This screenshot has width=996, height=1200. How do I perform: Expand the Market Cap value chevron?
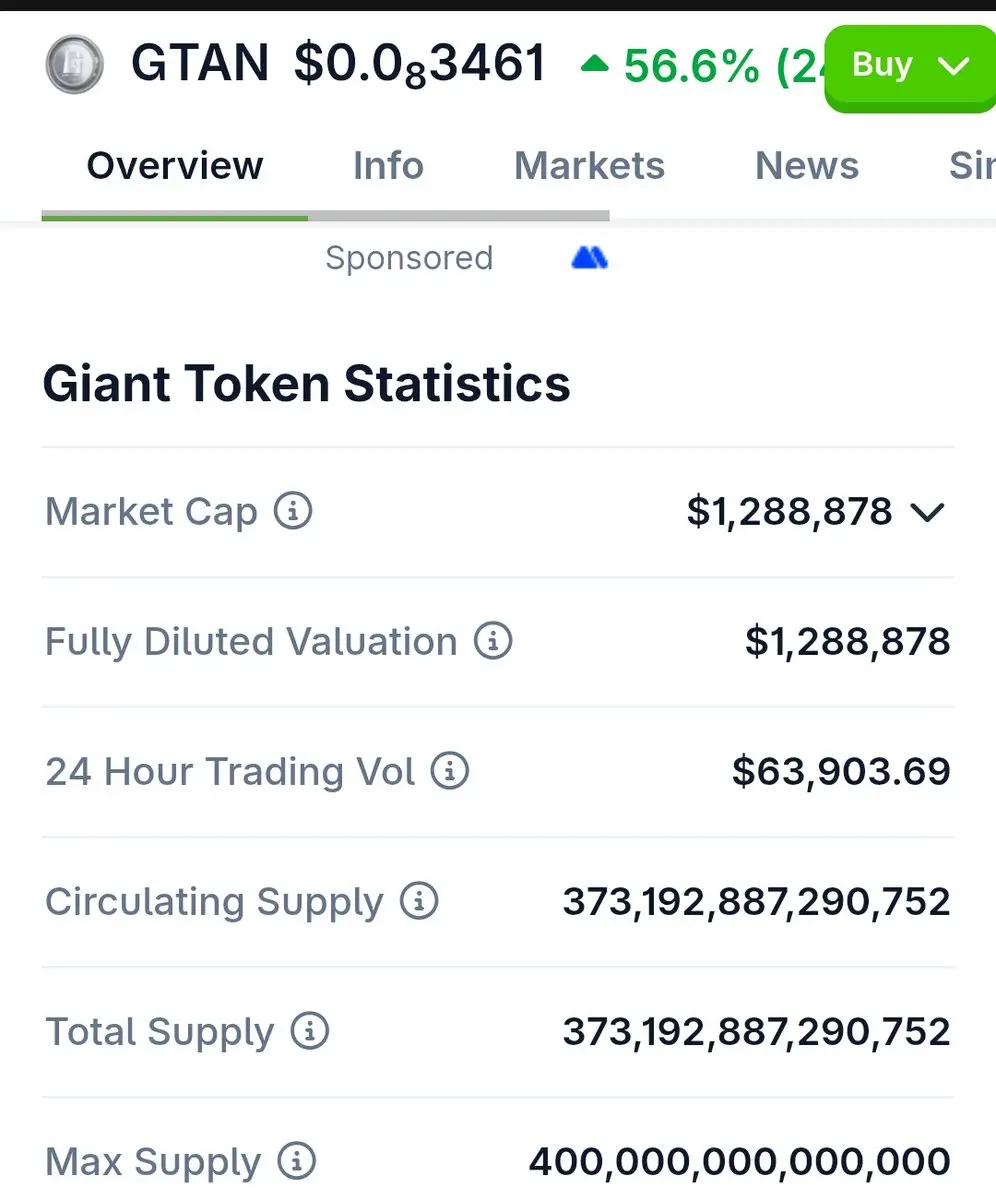pyautogui.click(x=928, y=513)
